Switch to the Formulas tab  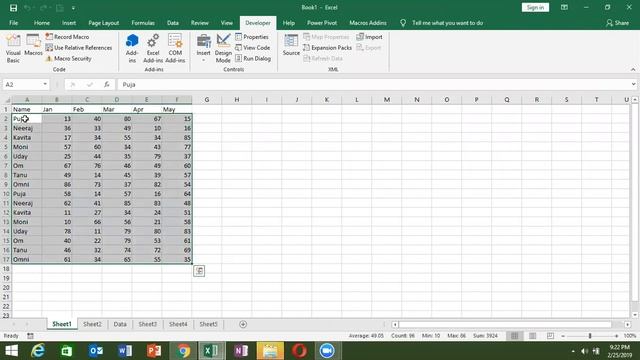[x=143, y=23]
